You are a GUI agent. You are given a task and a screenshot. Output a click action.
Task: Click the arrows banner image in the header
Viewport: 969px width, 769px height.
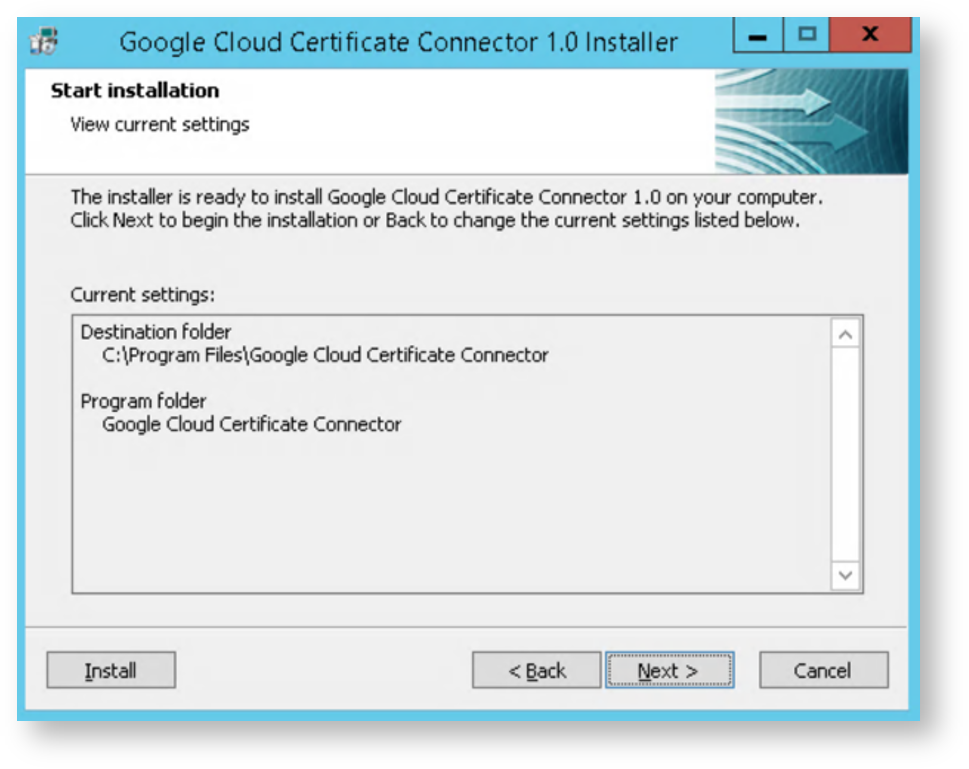pyautogui.click(x=811, y=121)
